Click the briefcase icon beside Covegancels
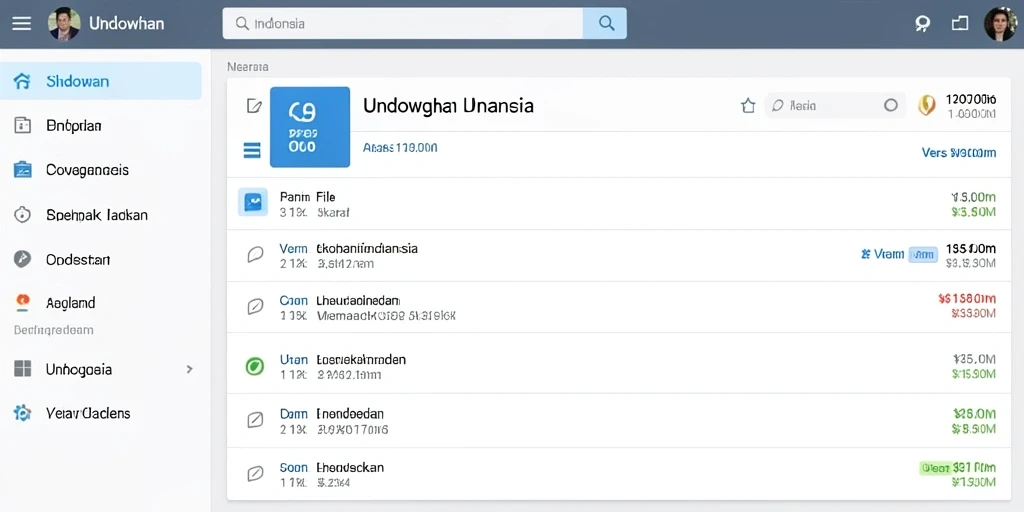 click(x=22, y=170)
